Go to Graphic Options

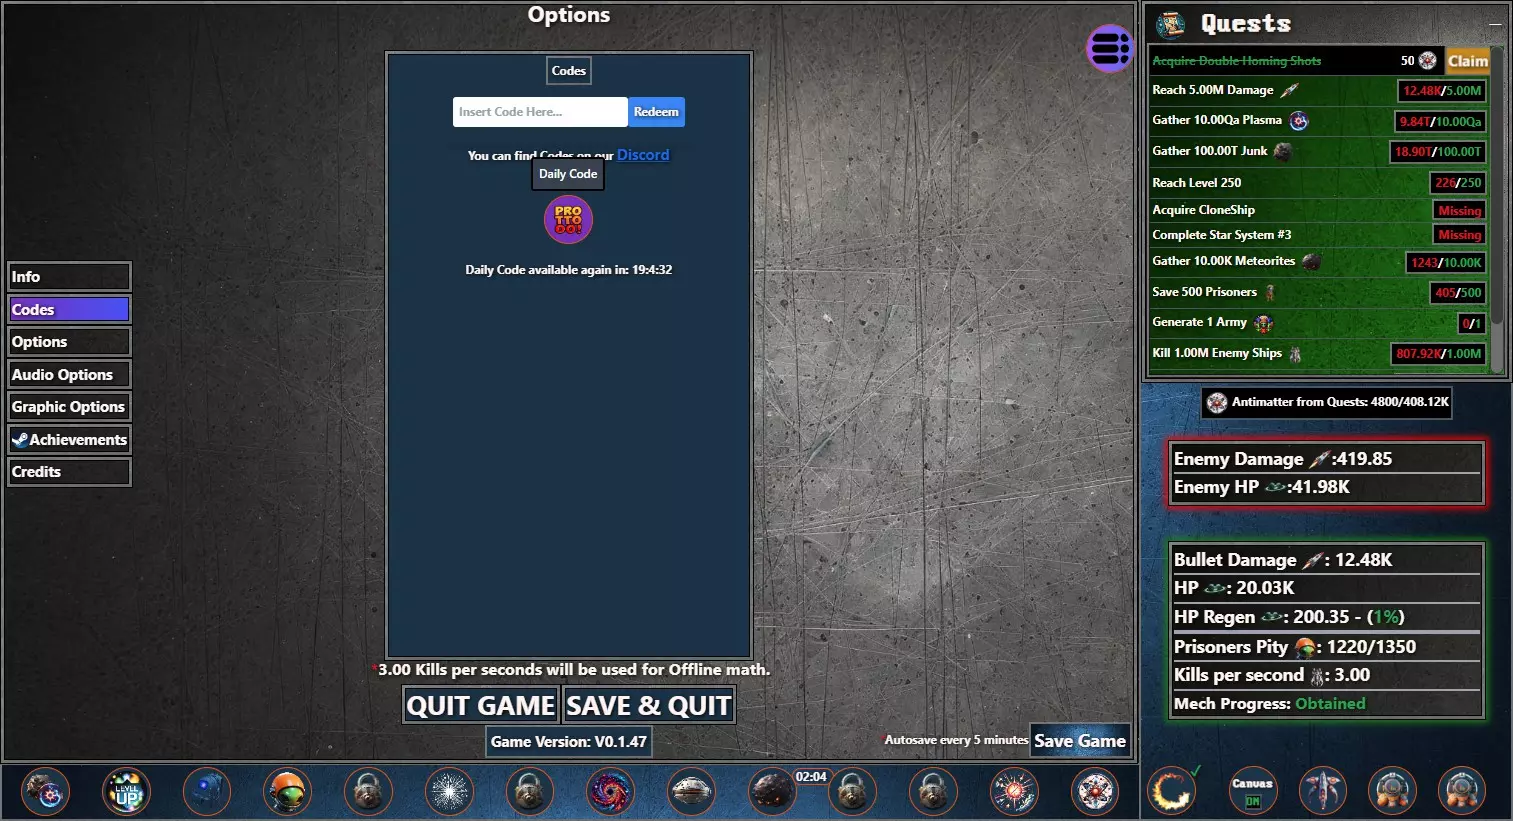pyautogui.click(x=69, y=407)
